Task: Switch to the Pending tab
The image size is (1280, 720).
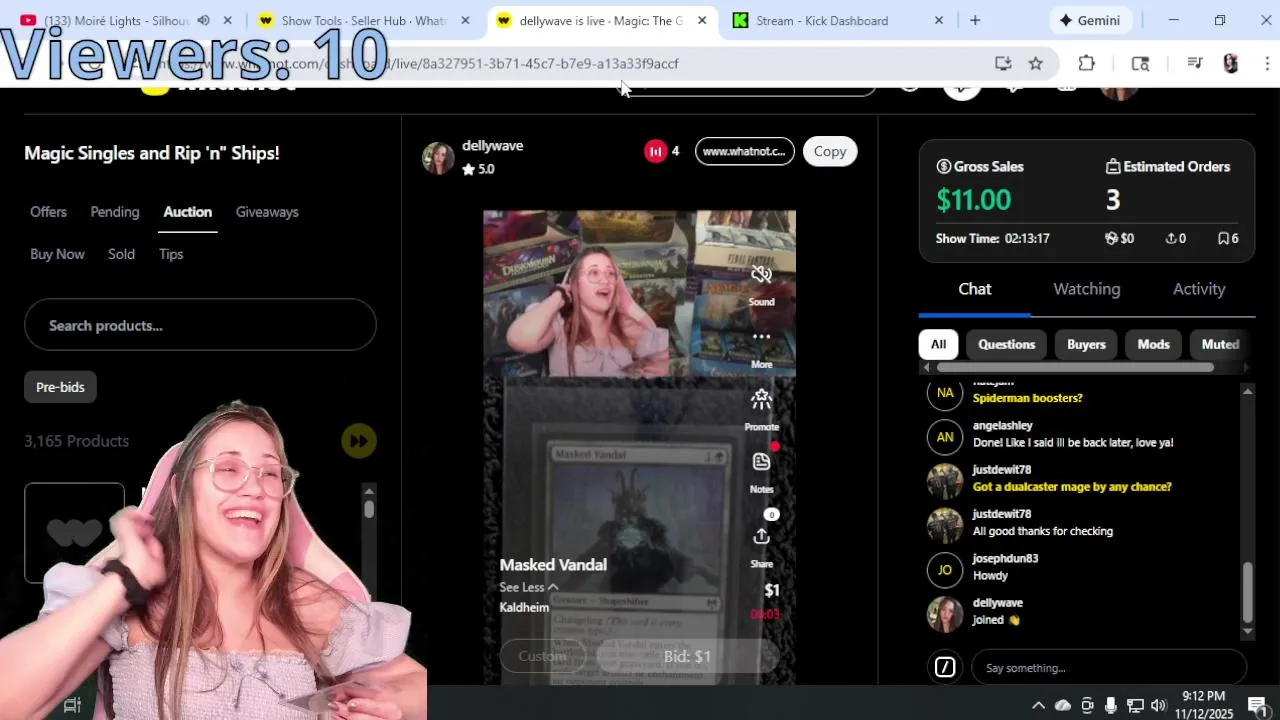Action: click(x=115, y=212)
